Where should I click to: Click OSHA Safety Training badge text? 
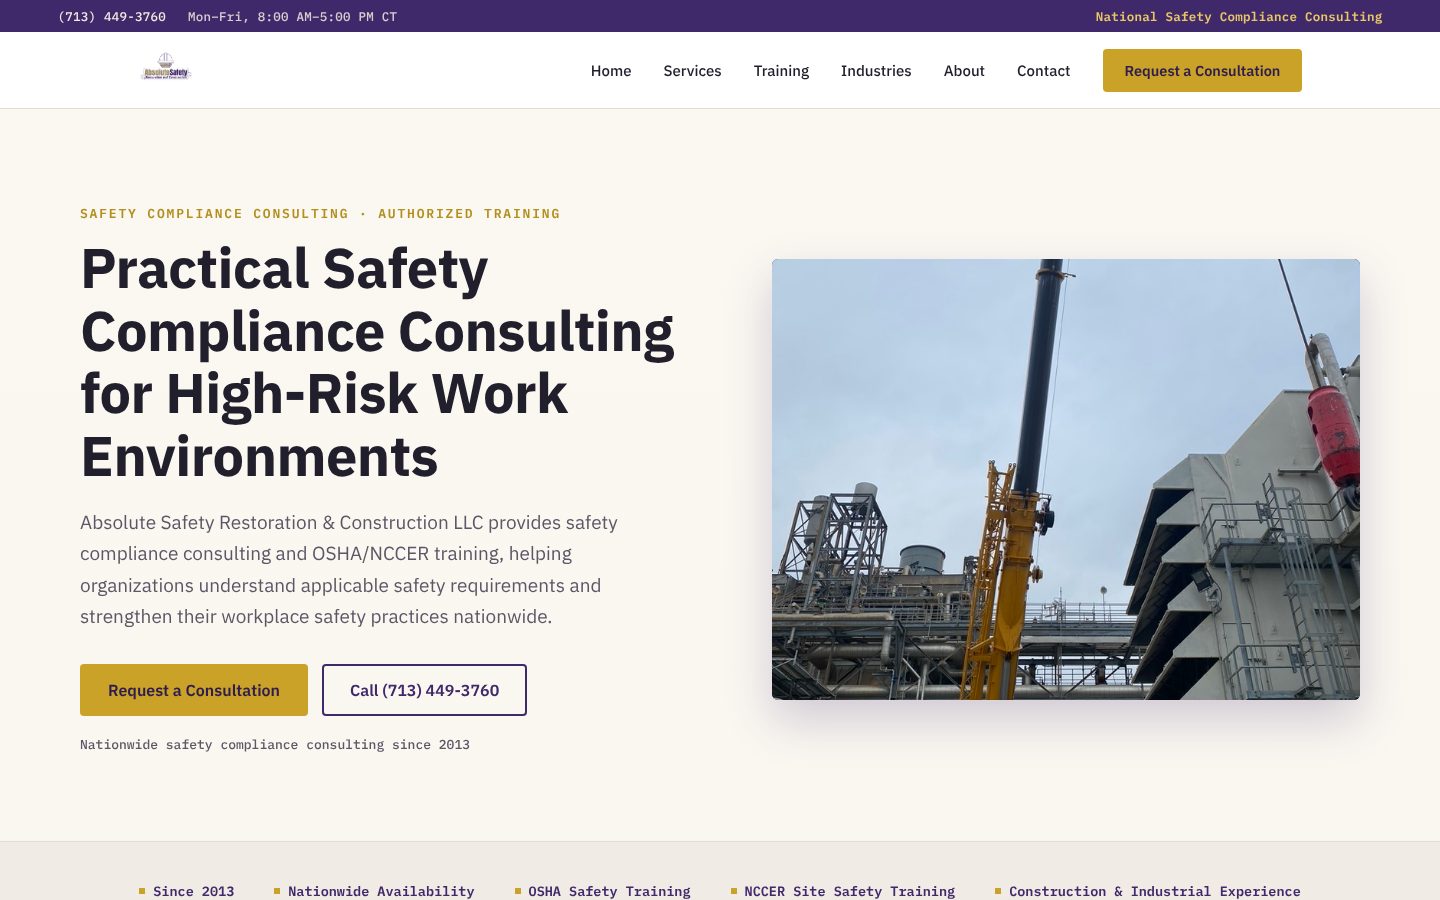(609, 891)
